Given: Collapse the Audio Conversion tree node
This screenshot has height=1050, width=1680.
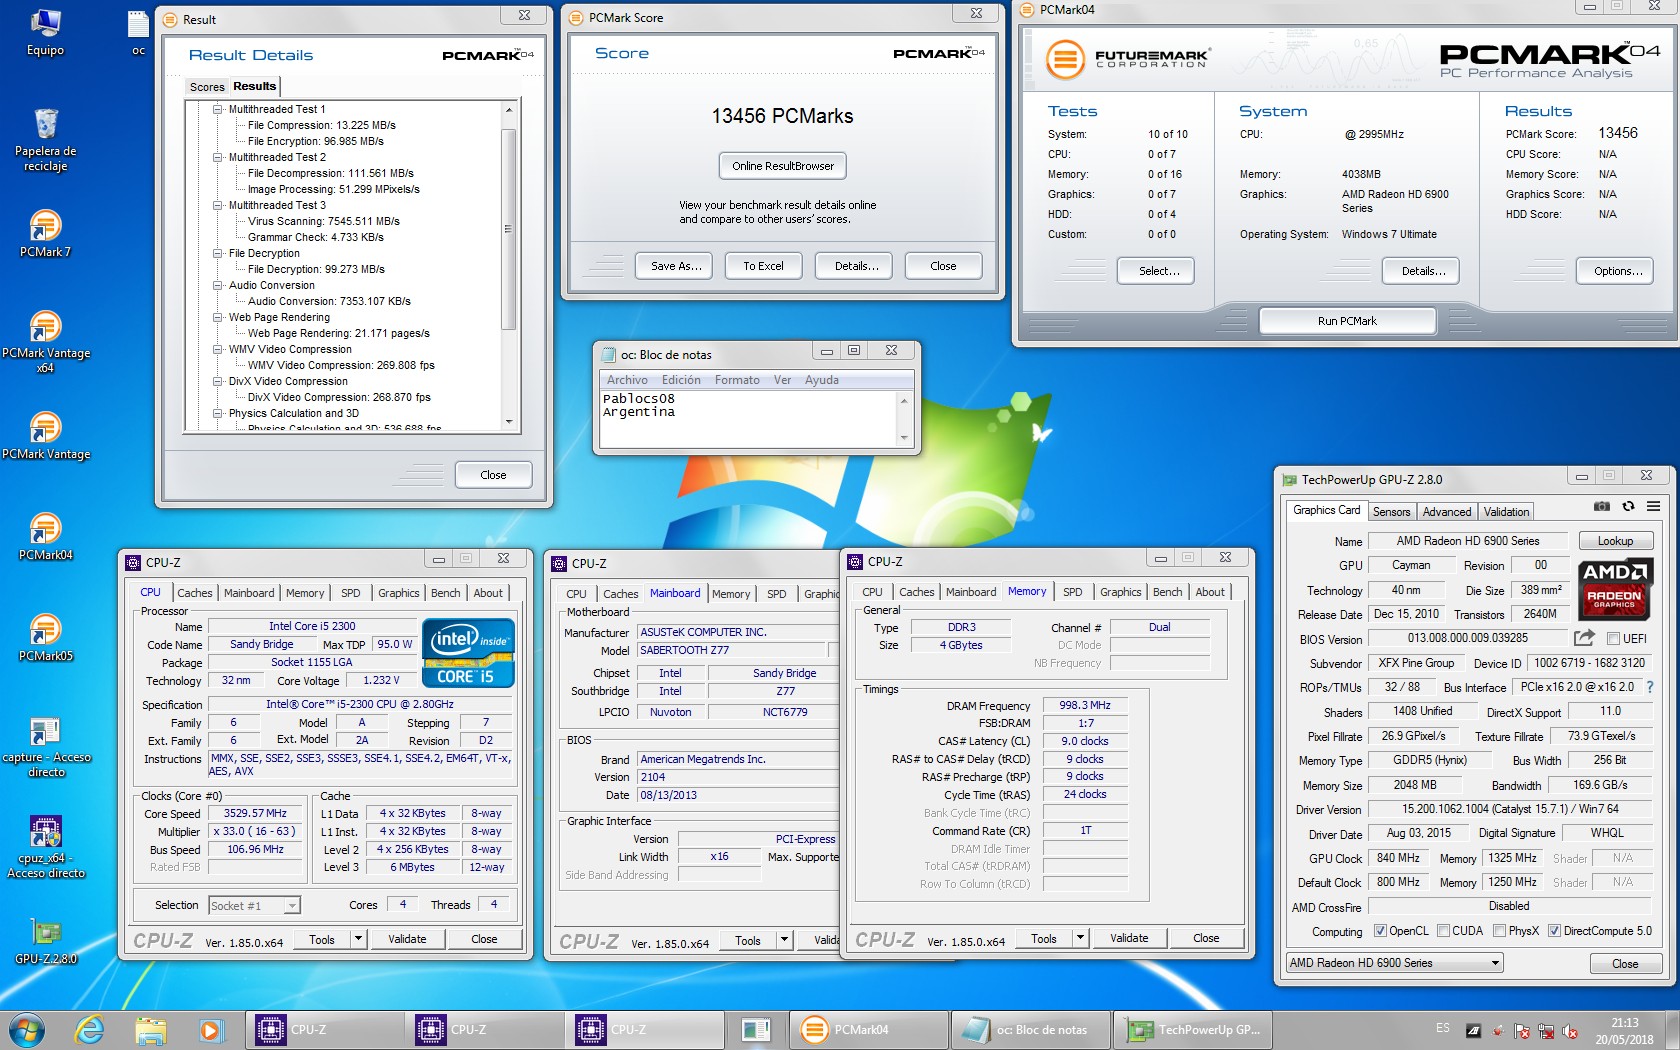Looking at the screenshot, I should tap(217, 285).
